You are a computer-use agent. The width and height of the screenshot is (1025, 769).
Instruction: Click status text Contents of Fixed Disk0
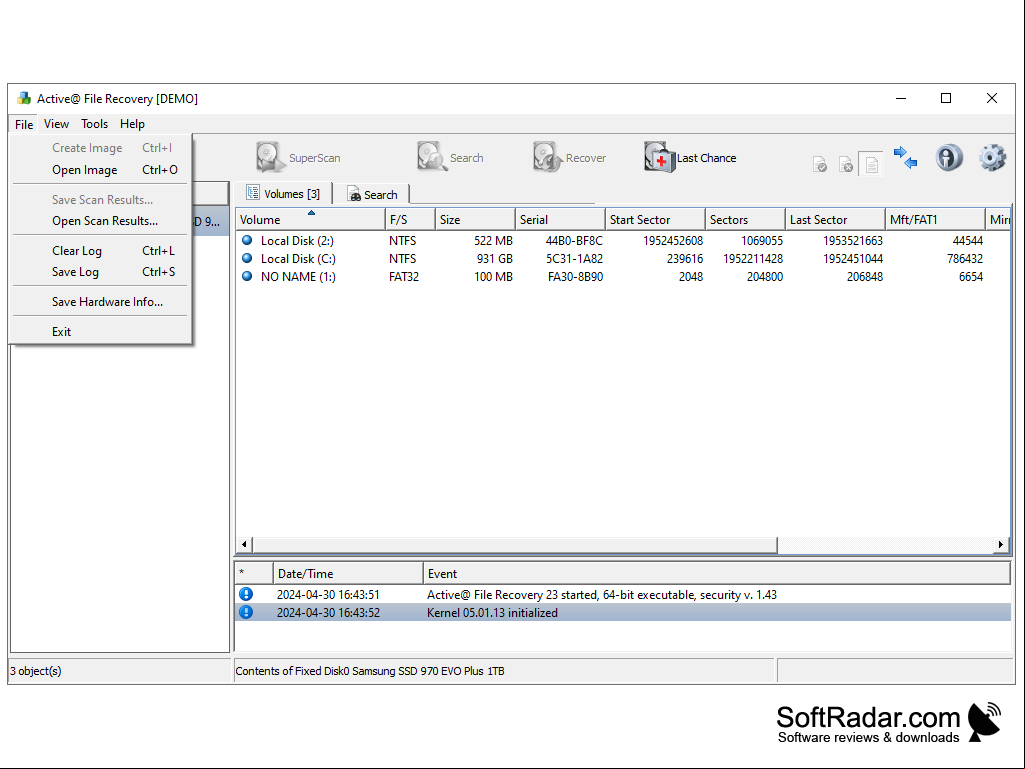370,670
